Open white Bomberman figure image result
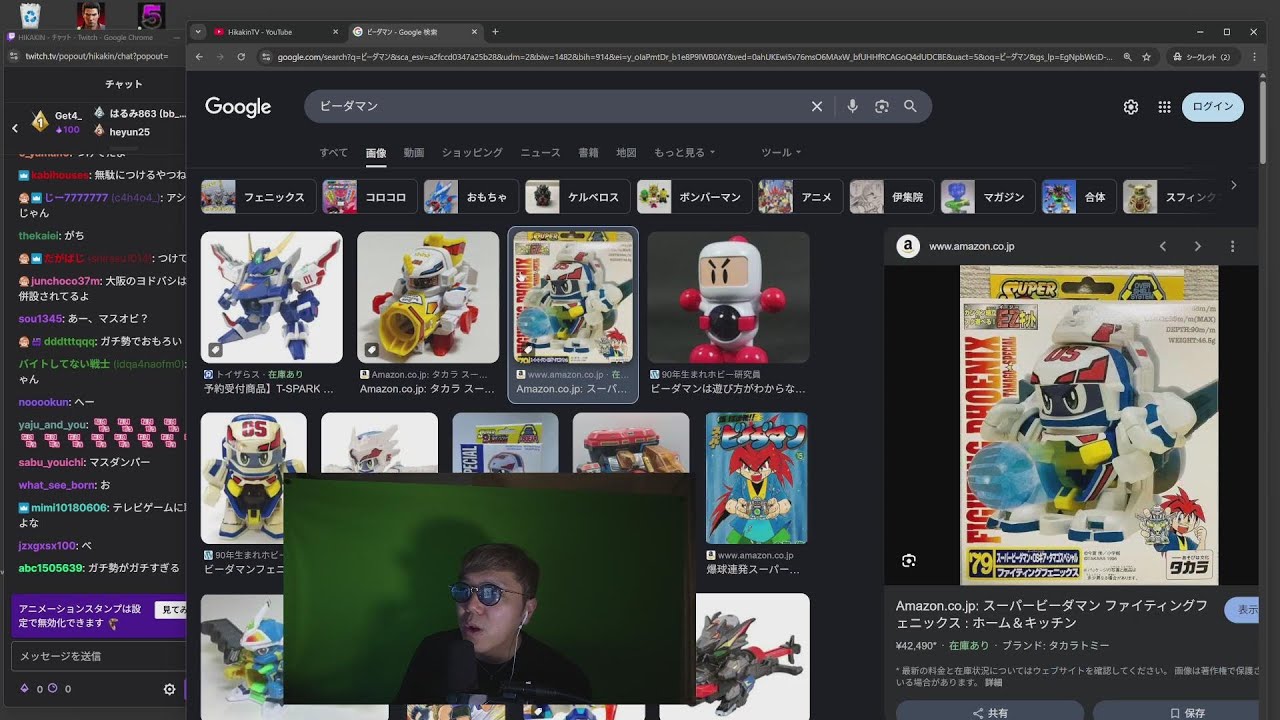Screen dimensions: 1280x720 (728, 297)
